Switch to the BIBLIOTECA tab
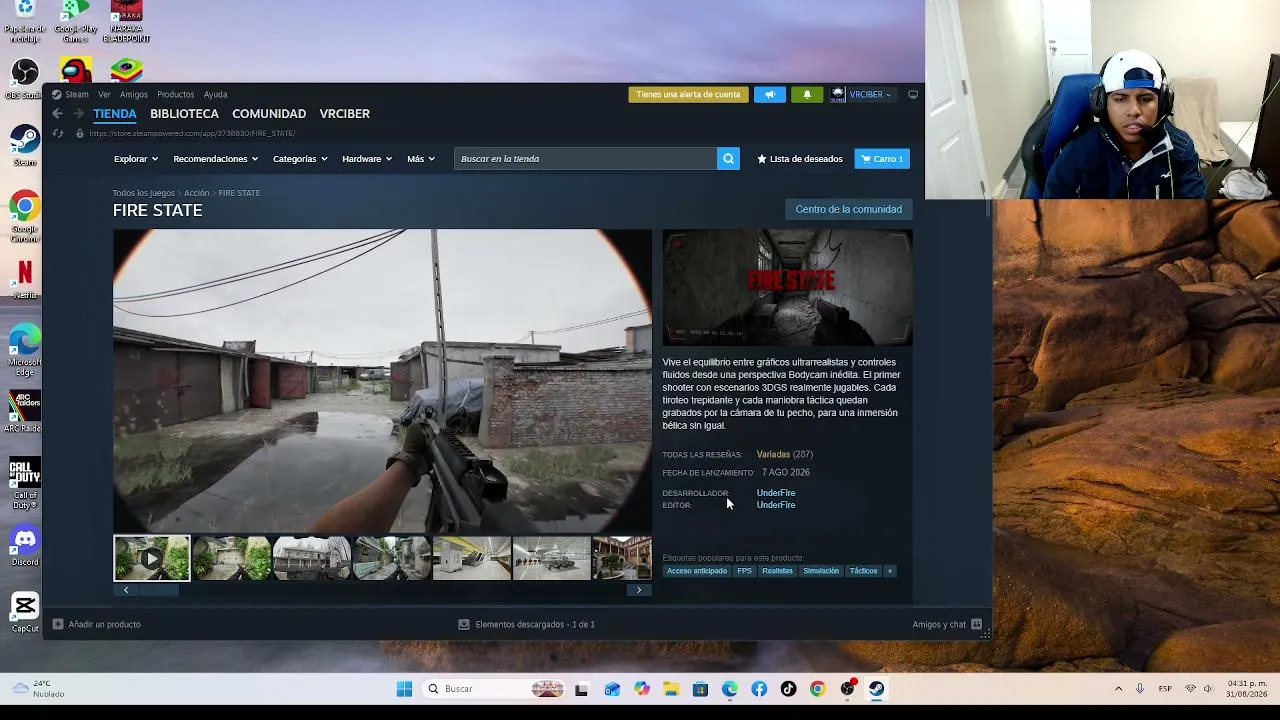The height and width of the screenshot is (720, 1280). click(184, 114)
